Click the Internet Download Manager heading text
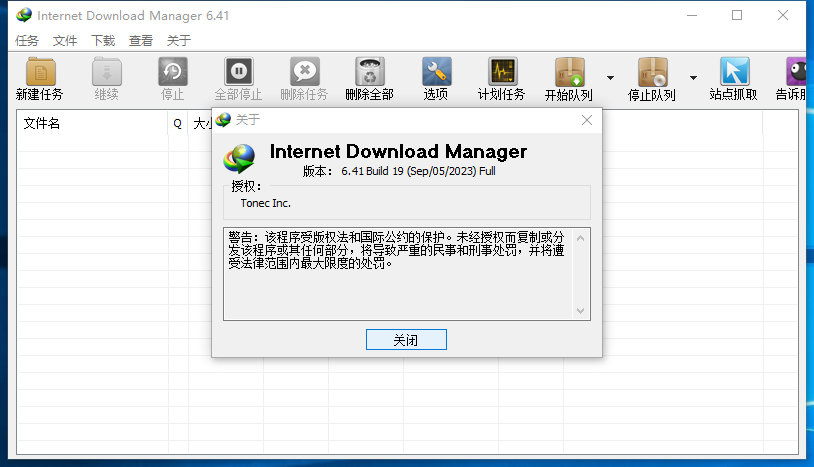The image size is (814, 467). pos(398,152)
